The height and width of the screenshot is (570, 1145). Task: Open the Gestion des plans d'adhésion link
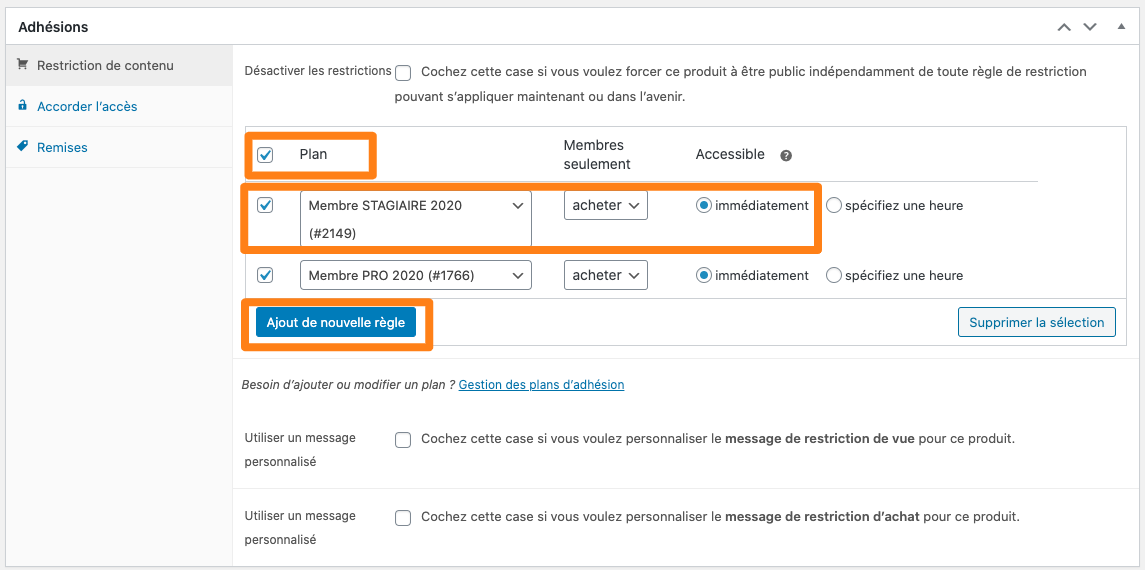point(541,385)
